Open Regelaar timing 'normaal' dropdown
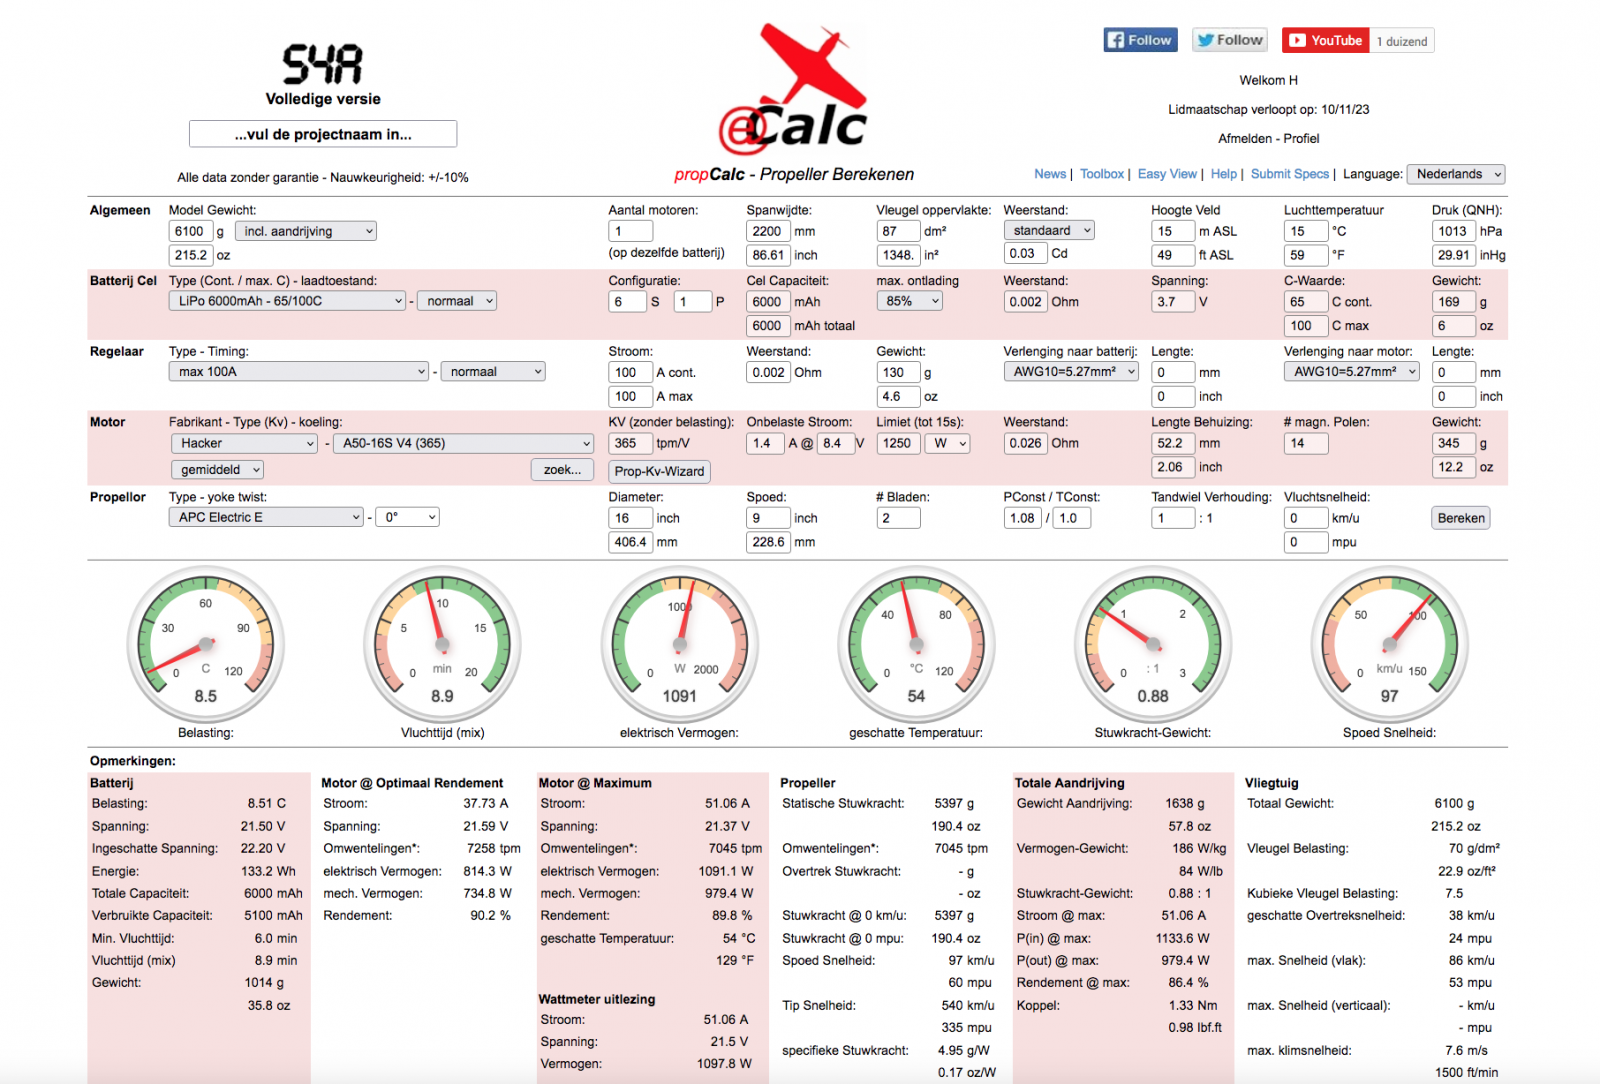Screen dimensions: 1600x1084 pos(493,372)
